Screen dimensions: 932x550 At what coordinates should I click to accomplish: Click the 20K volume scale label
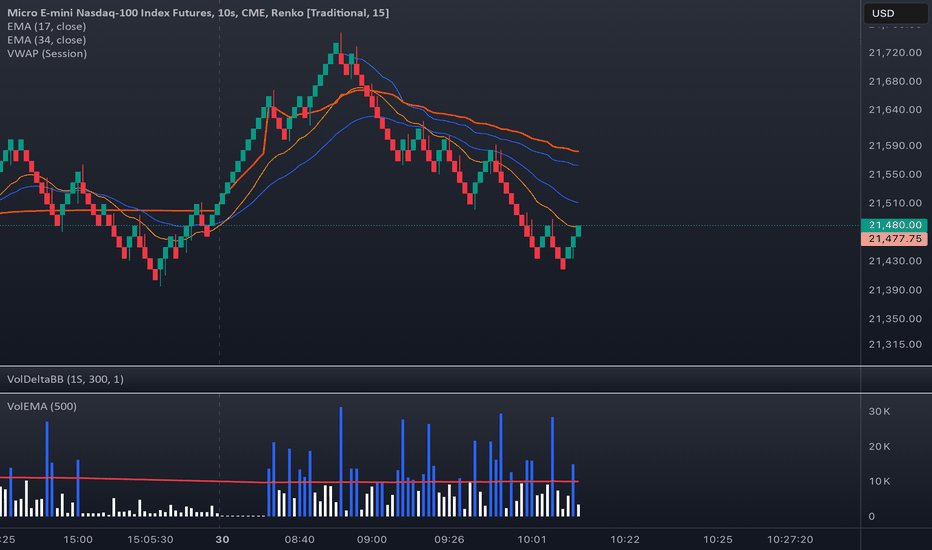[879, 447]
